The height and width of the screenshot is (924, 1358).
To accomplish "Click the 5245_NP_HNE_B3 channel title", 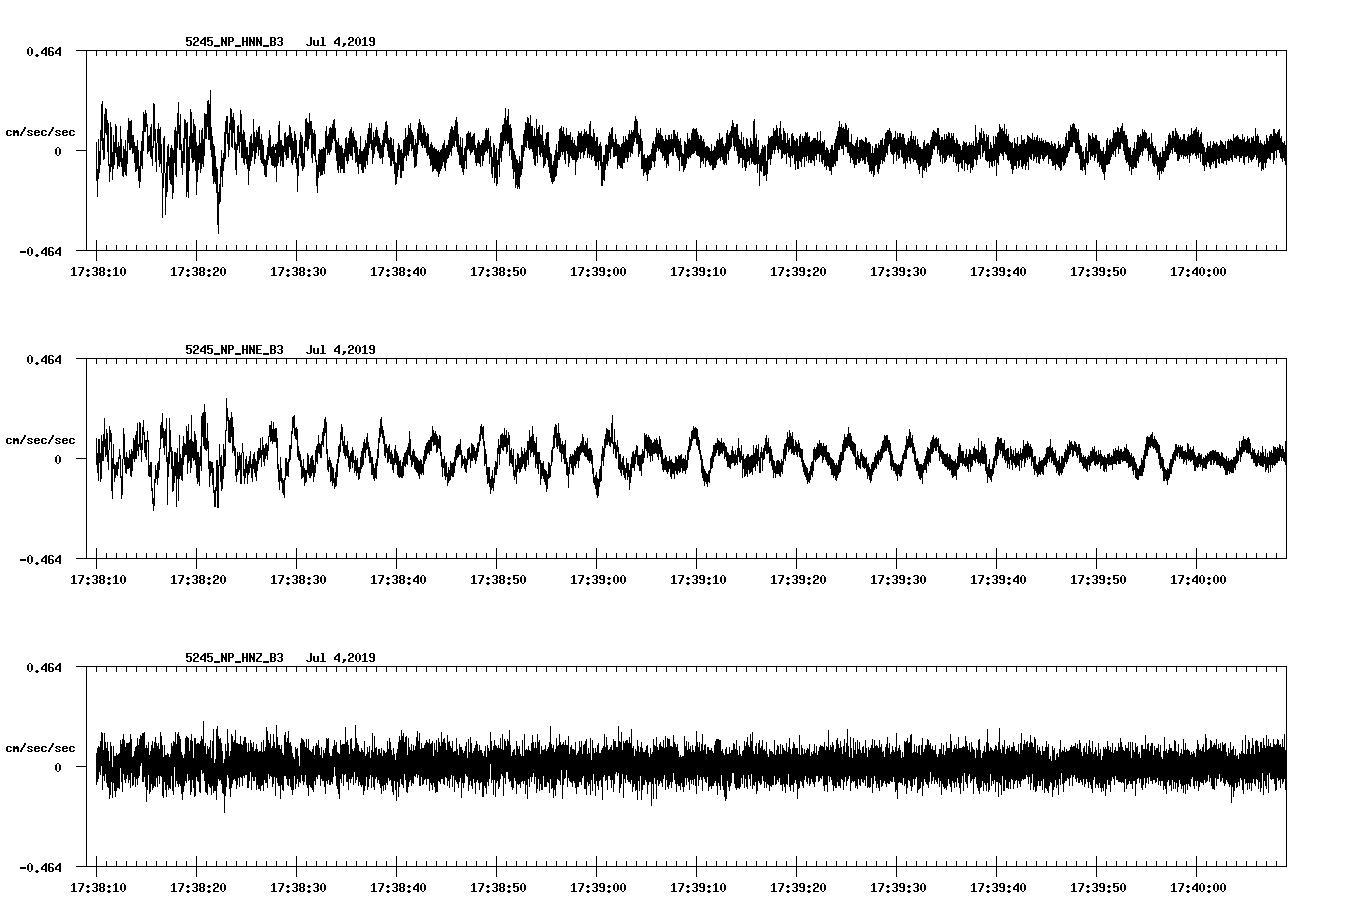I will 234,350.
